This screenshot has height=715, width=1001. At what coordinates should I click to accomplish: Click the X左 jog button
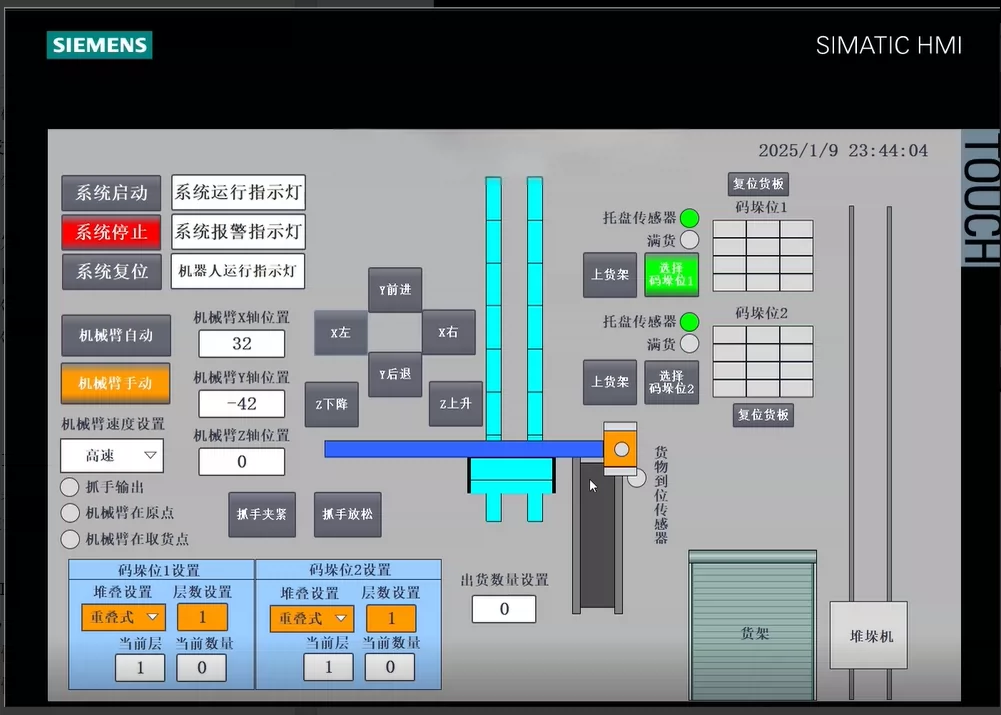click(x=341, y=333)
